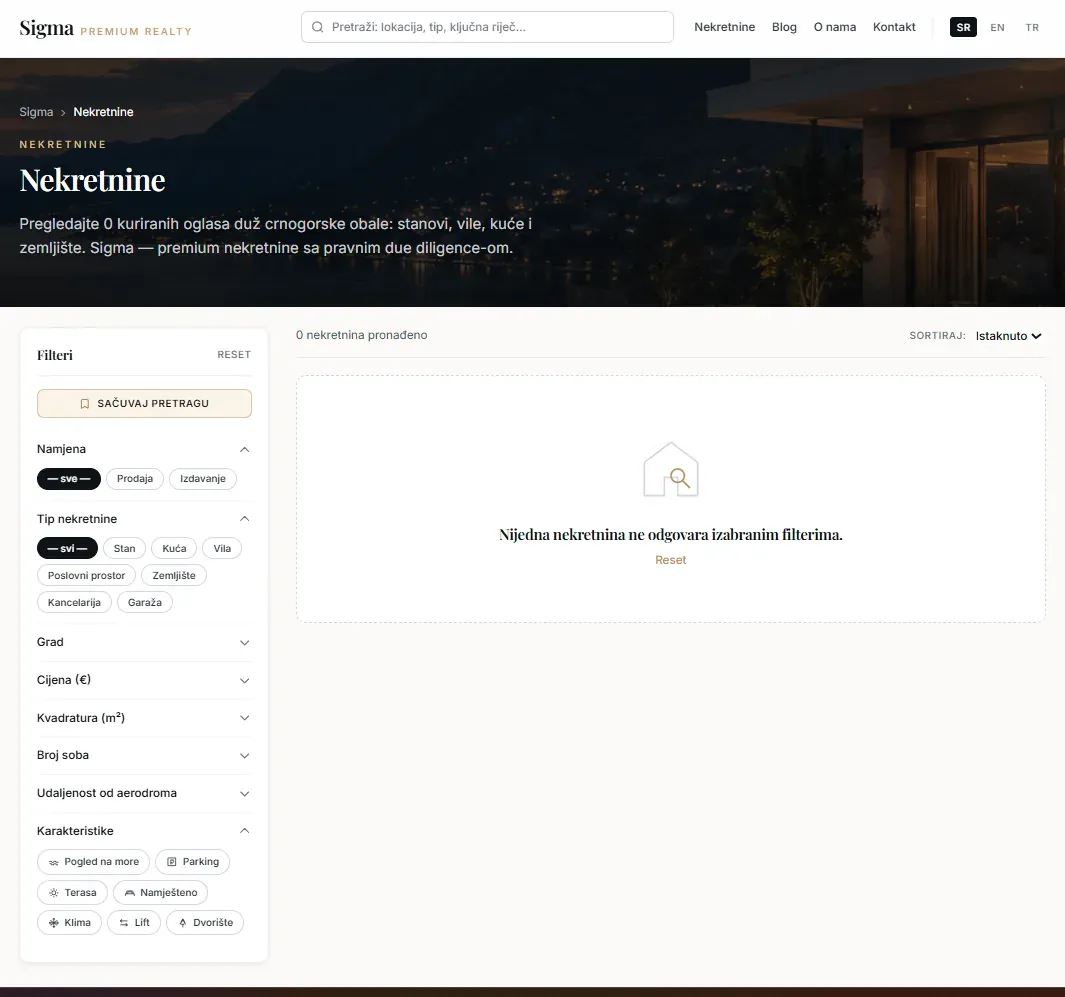The height and width of the screenshot is (997, 1065).
Task: Open the Istaknuto sort dropdown
Action: tap(1008, 336)
